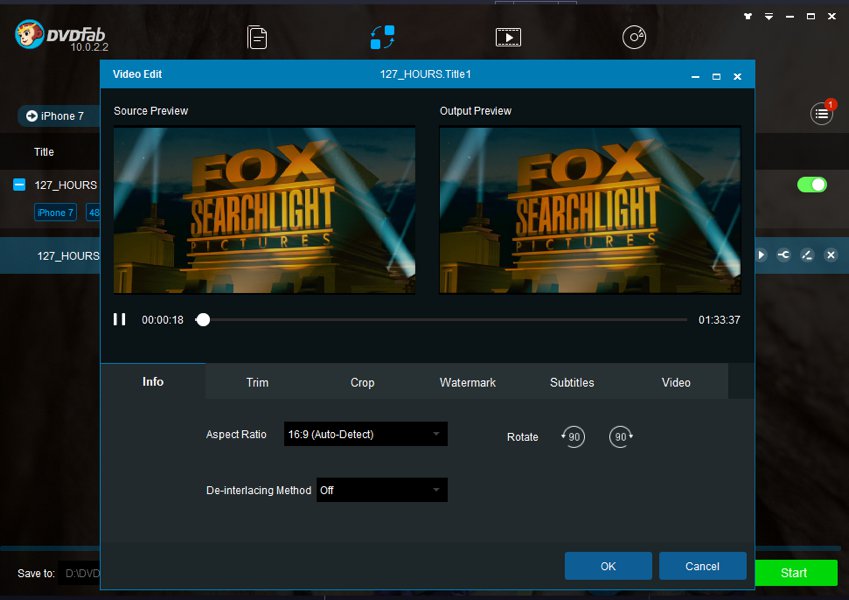Click the Output Preview video frame
Viewport: 849px width, 600px height.
click(x=590, y=211)
